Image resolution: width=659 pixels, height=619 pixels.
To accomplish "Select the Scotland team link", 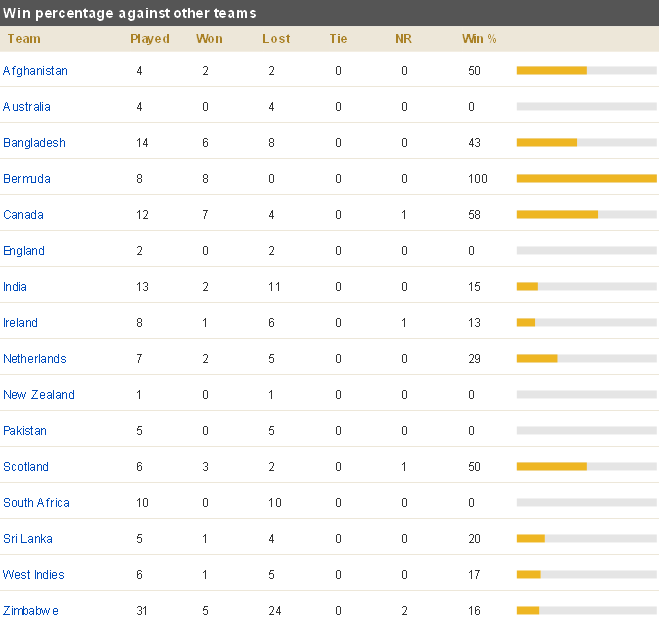I will pyautogui.click(x=26, y=467).
